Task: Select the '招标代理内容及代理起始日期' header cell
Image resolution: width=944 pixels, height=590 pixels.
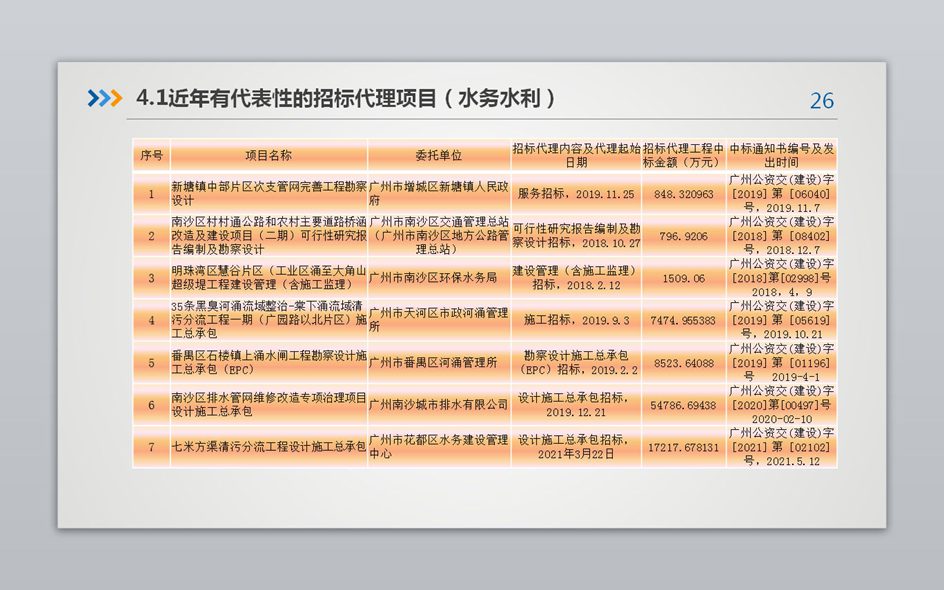Action: [x=576, y=155]
